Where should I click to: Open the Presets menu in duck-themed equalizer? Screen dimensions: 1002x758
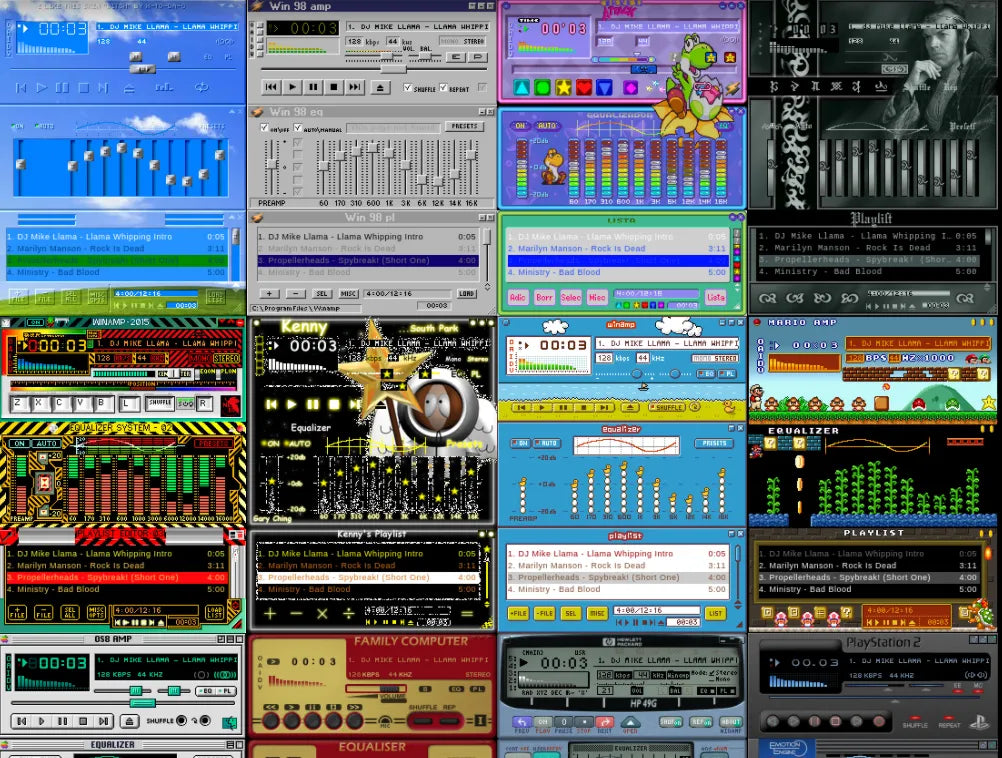714,443
